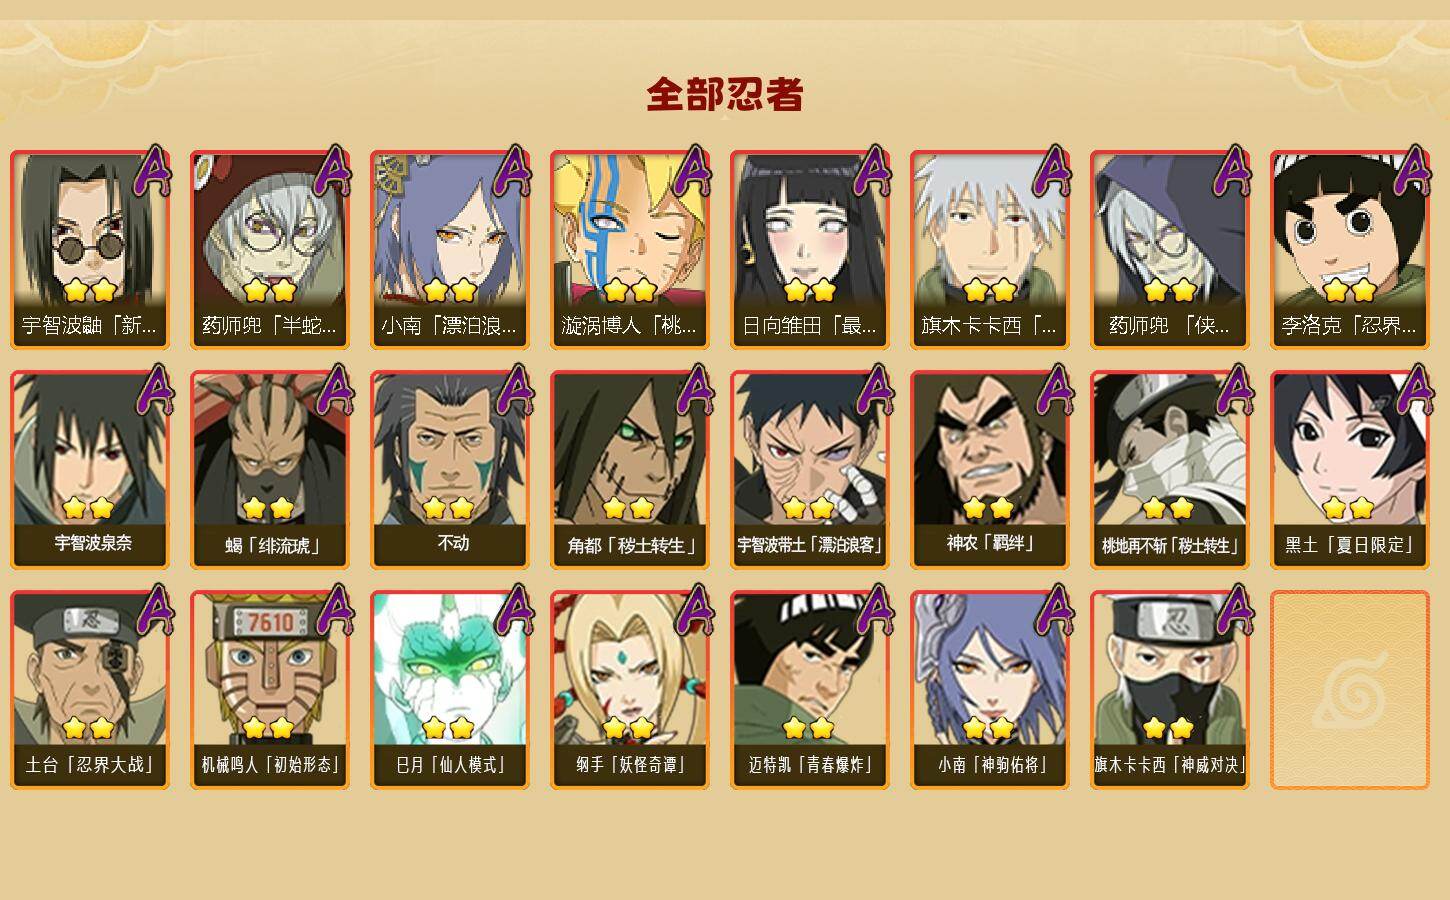
Task: Open 小南「神驹佑将」 ninja card
Action: [990, 689]
